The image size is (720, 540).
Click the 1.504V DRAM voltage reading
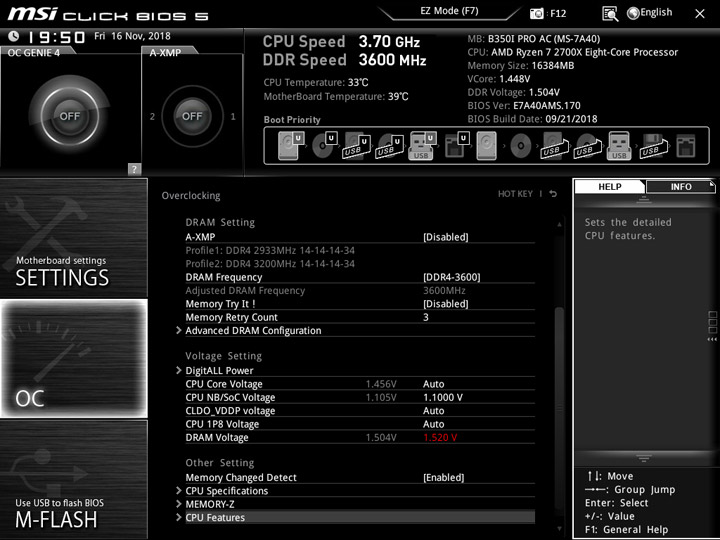(381, 437)
